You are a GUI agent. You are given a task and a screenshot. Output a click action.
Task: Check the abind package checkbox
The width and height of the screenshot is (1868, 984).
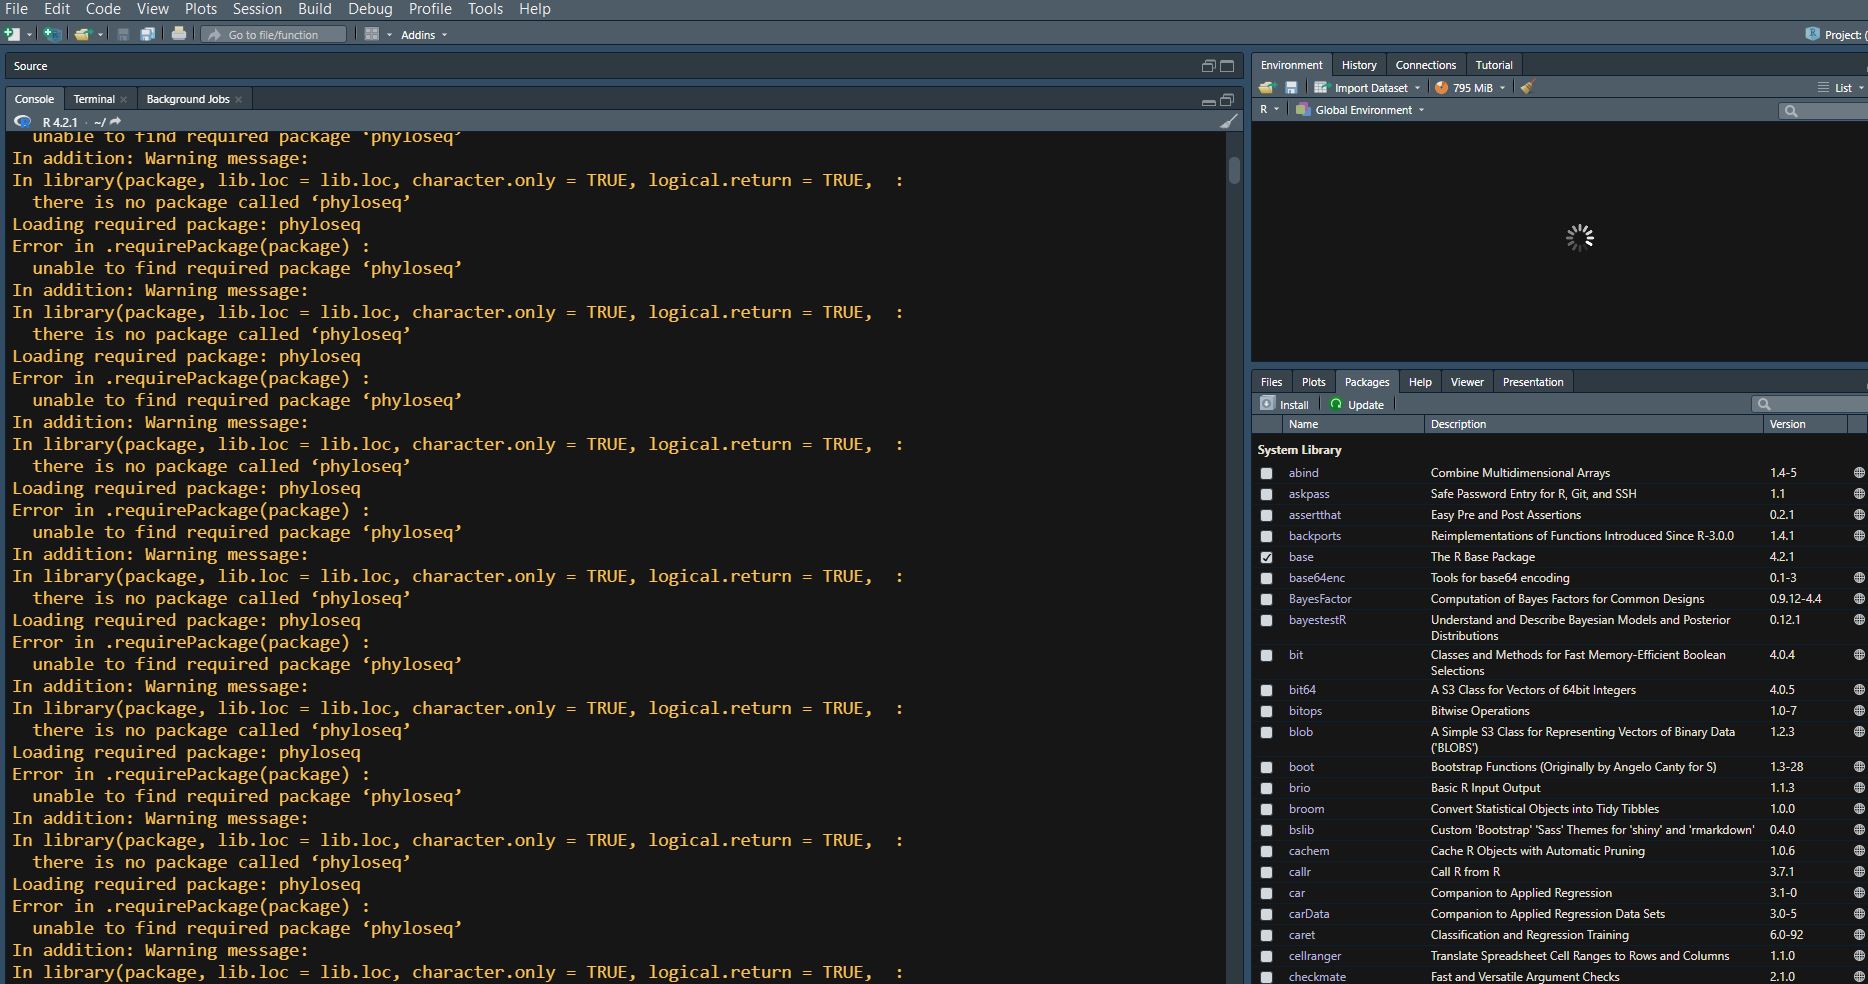point(1267,473)
